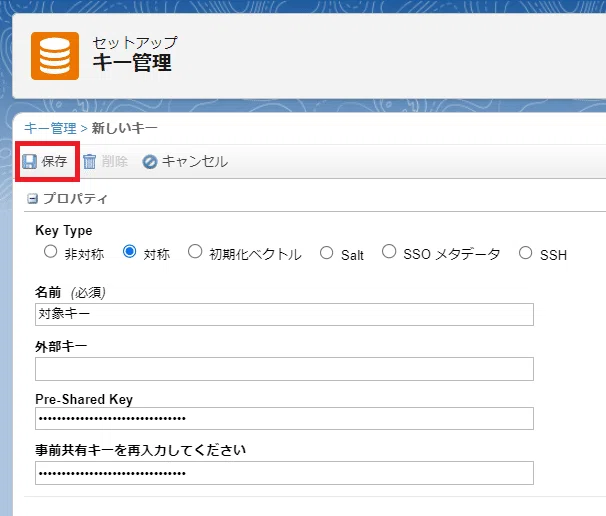Click the greyed 削除 button label
The height and width of the screenshot is (516, 606).
(115, 162)
